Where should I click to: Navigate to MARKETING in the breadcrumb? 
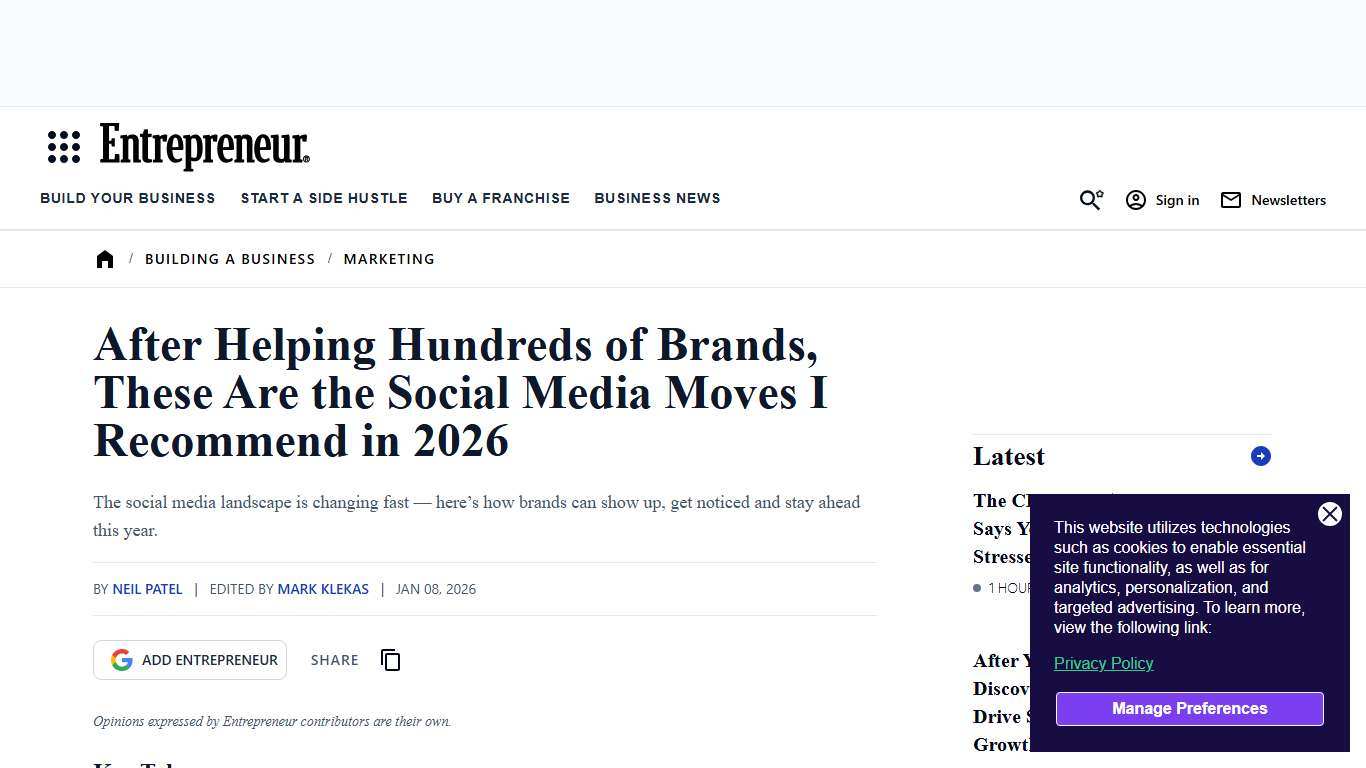tap(389, 258)
